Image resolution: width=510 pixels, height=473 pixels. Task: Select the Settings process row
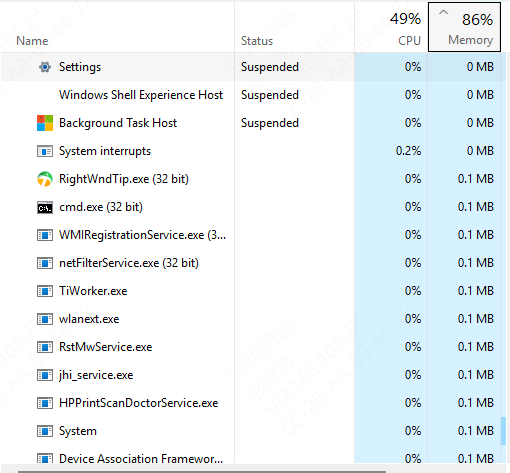(253, 67)
